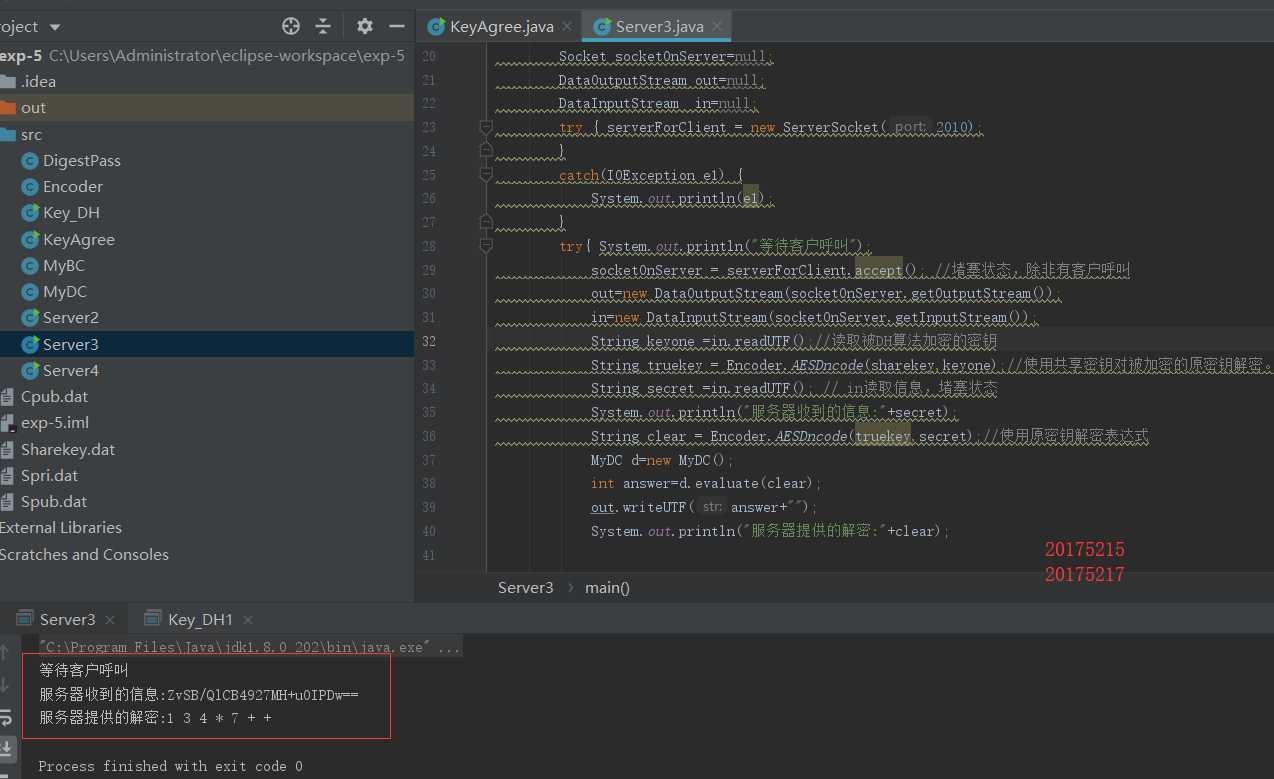Click 'Process finished with exit code 0'
Viewport: 1274px width, 779px height.
click(x=170, y=766)
